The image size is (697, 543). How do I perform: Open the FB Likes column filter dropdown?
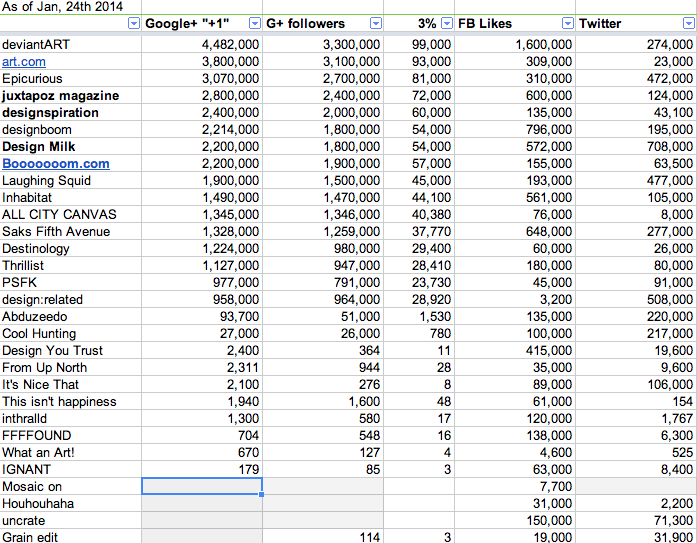(x=568, y=24)
